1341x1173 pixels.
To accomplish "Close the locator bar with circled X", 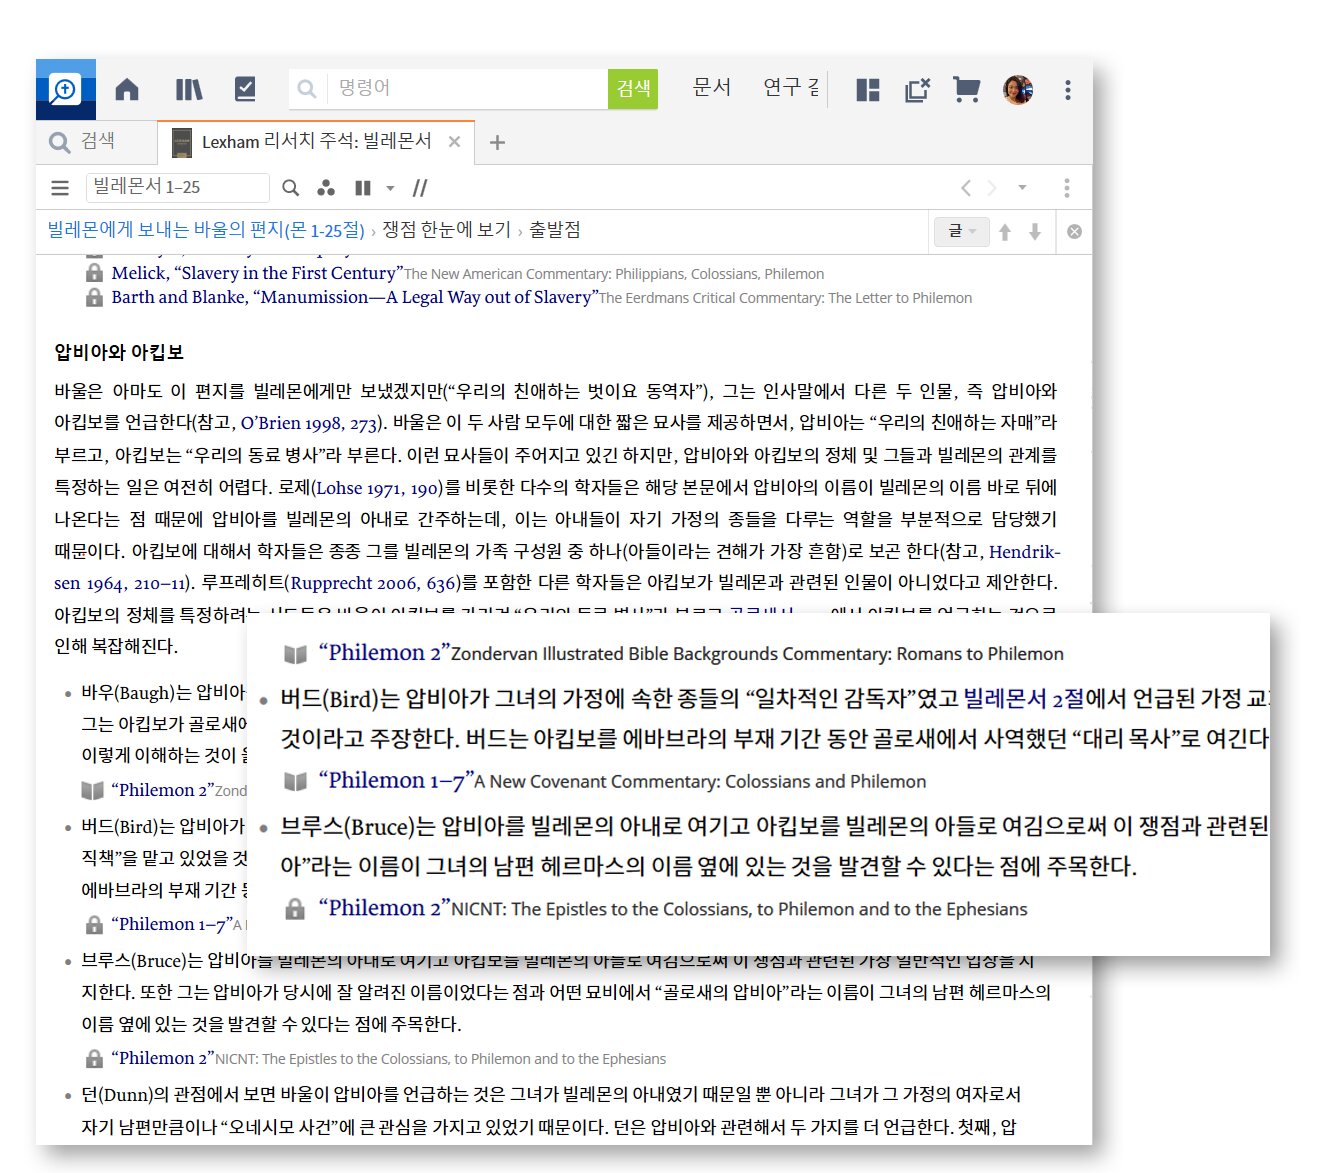I will pyautogui.click(x=1074, y=232).
